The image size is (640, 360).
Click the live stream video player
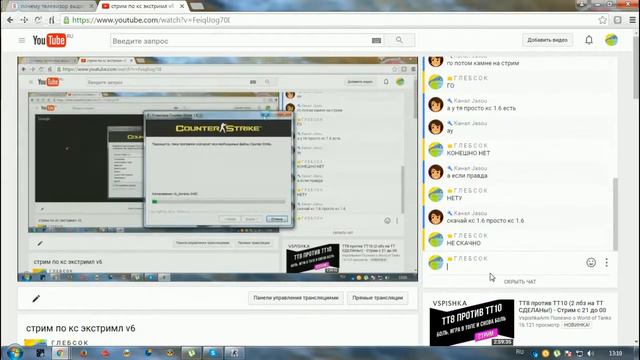click(218, 169)
